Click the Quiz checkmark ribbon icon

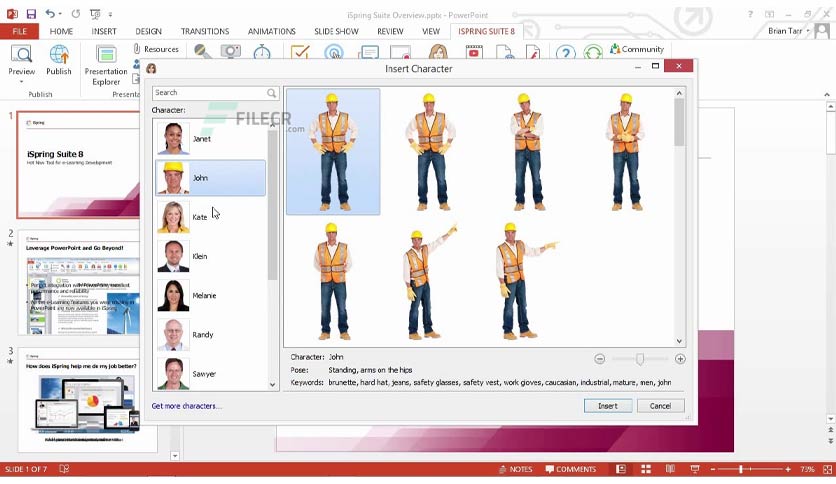(x=300, y=52)
